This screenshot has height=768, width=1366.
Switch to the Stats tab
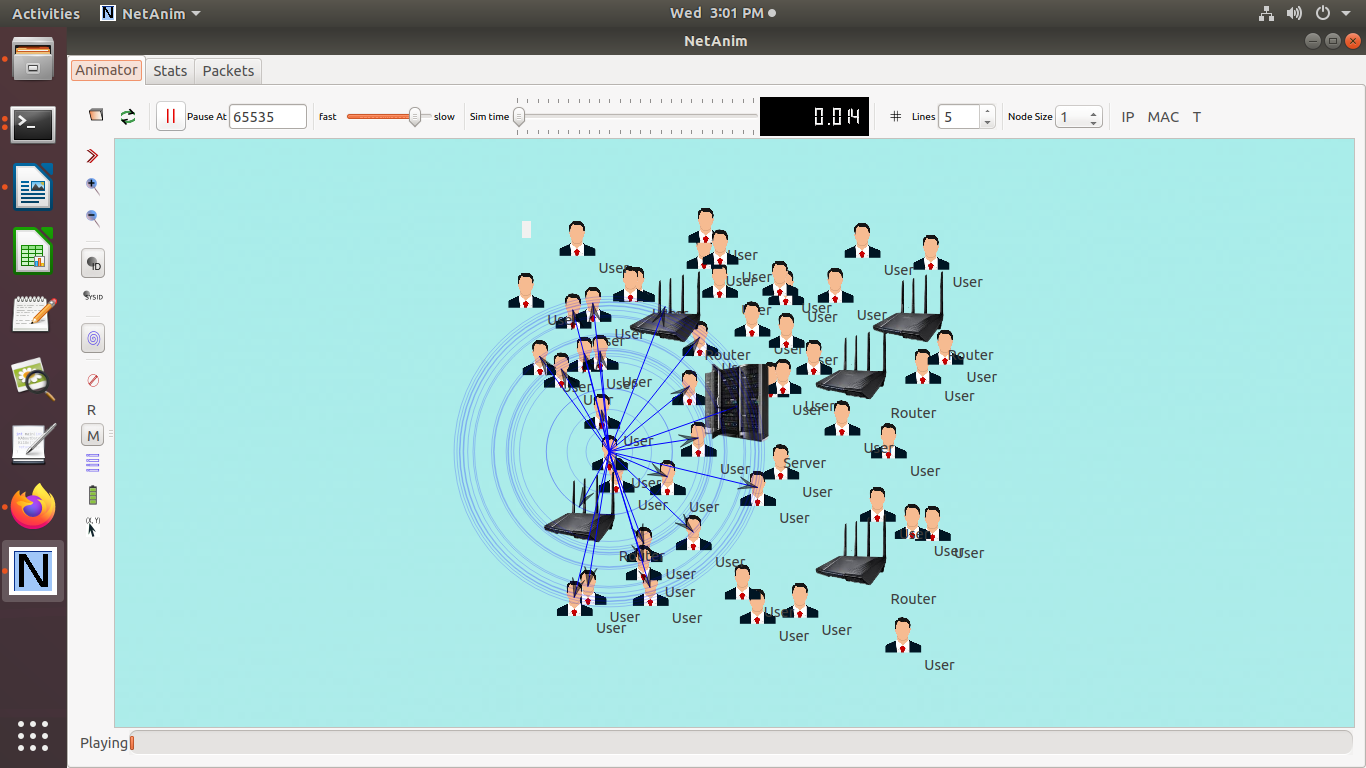pyautogui.click(x=170, y=70)
